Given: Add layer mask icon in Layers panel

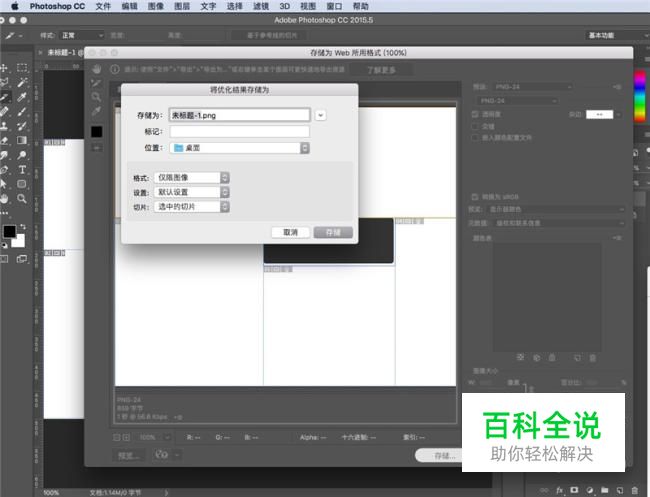Looking at the screenshot, I should (x=575, y=490).
